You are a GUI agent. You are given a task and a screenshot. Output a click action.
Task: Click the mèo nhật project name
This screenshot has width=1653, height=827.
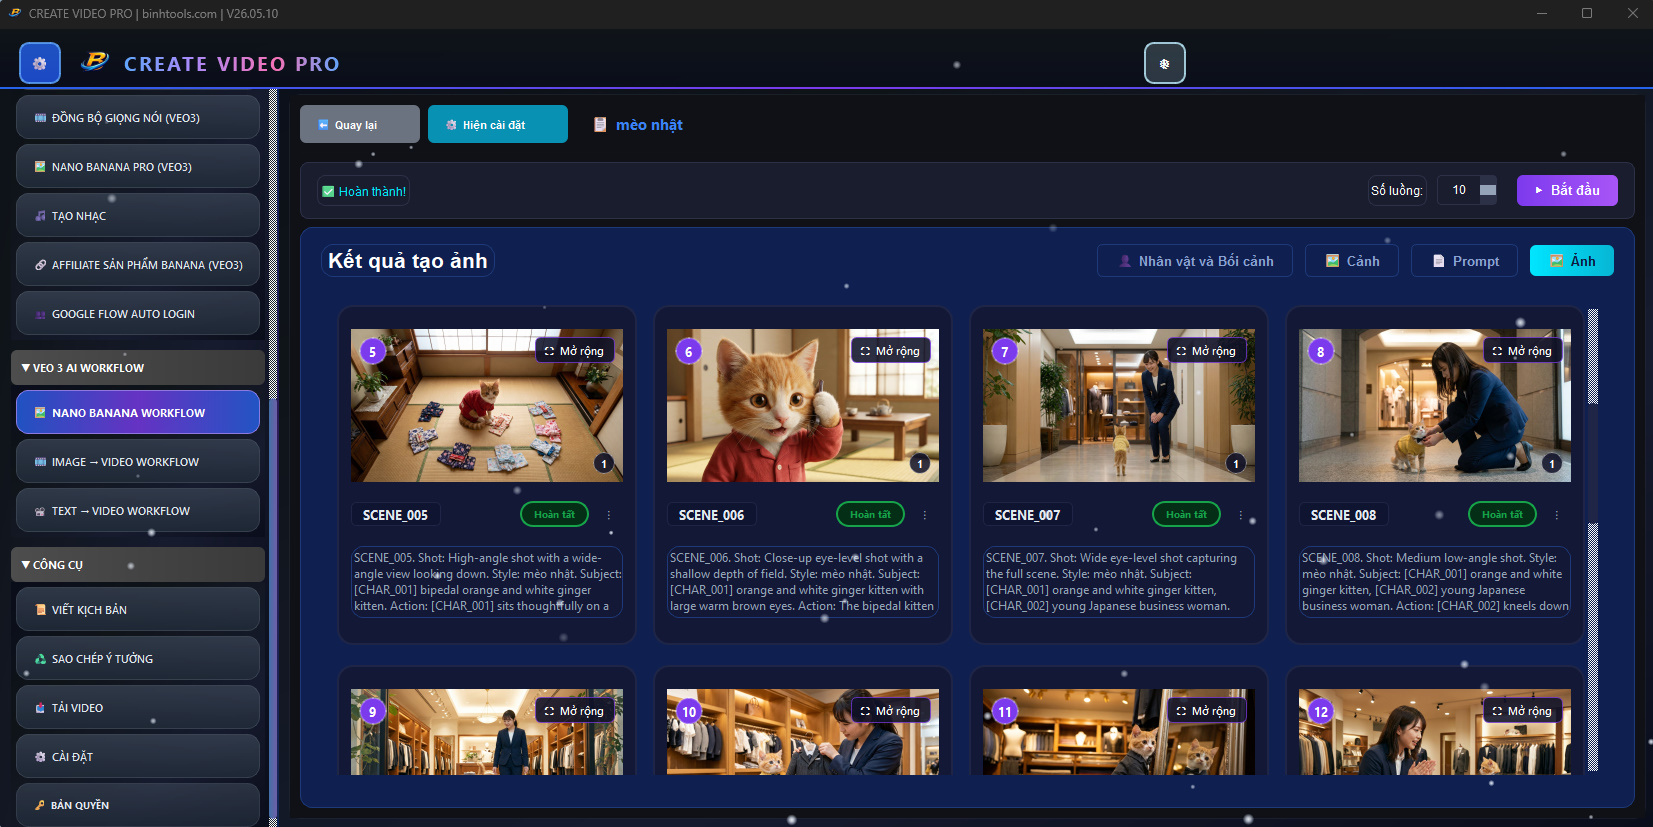coord(649,125)
